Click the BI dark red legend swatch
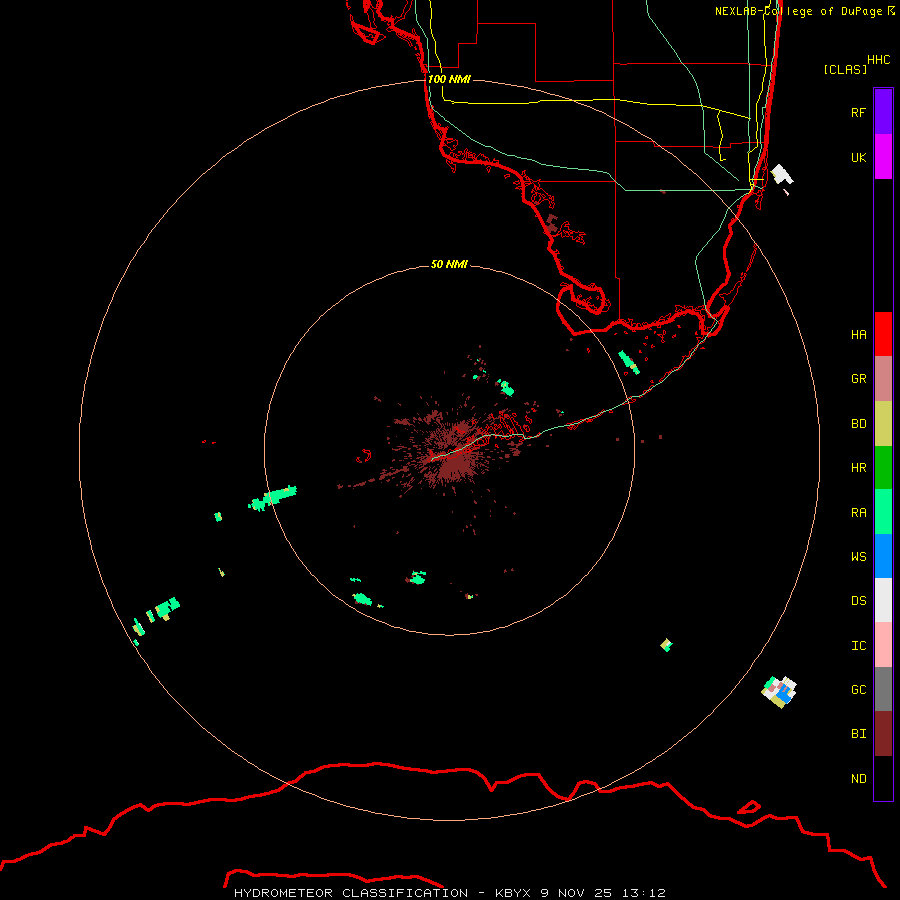 click(x=883, y=734)
